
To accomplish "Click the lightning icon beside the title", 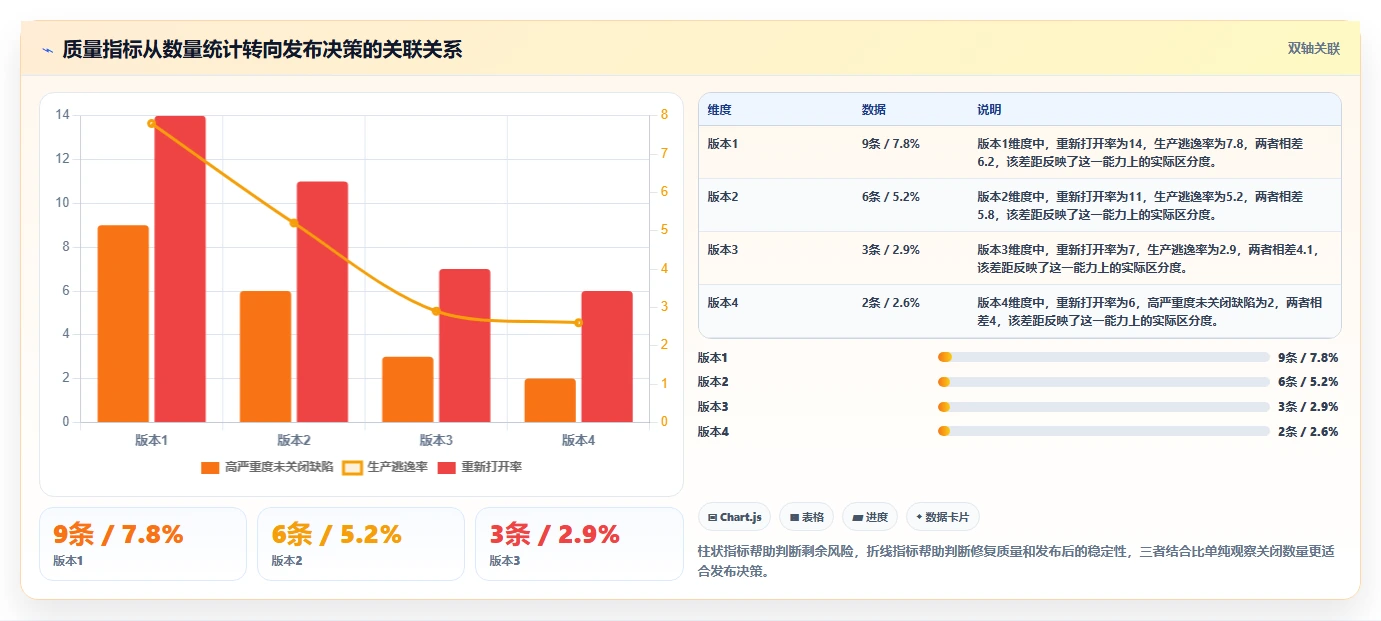I will [48, 50].
